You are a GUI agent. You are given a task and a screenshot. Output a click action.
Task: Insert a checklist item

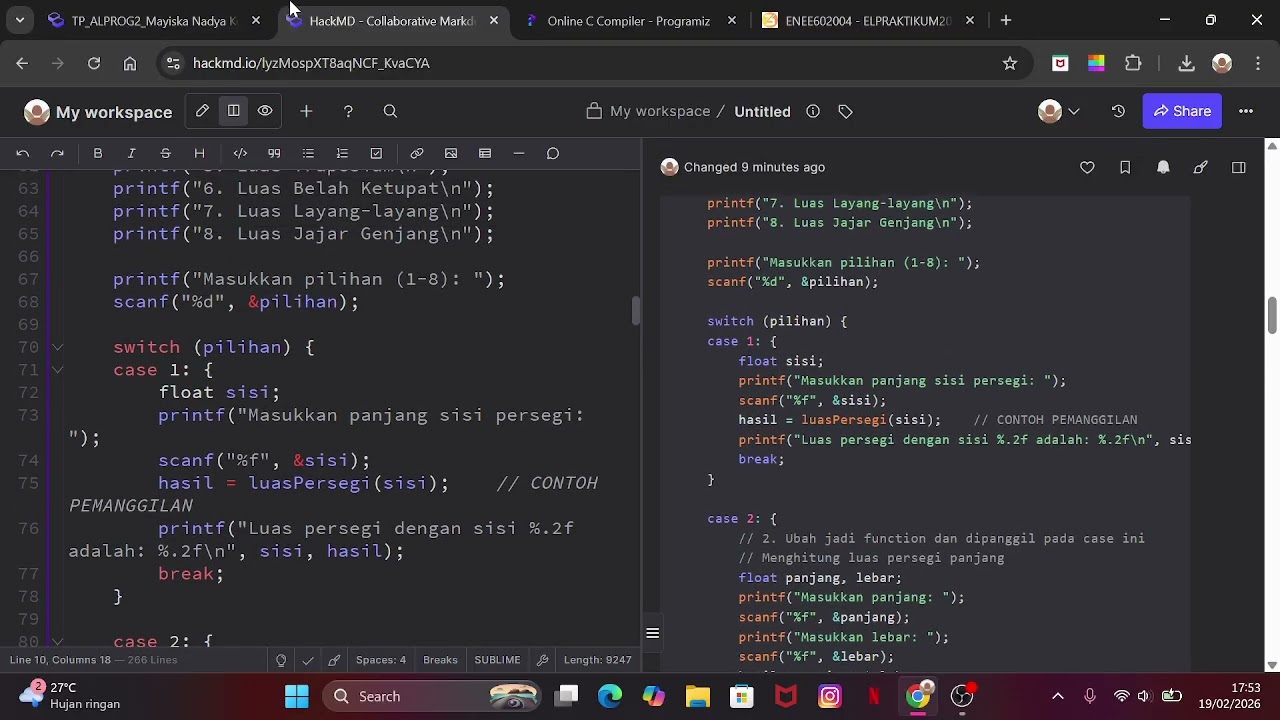pyautogui.click(x=376, y=153)
